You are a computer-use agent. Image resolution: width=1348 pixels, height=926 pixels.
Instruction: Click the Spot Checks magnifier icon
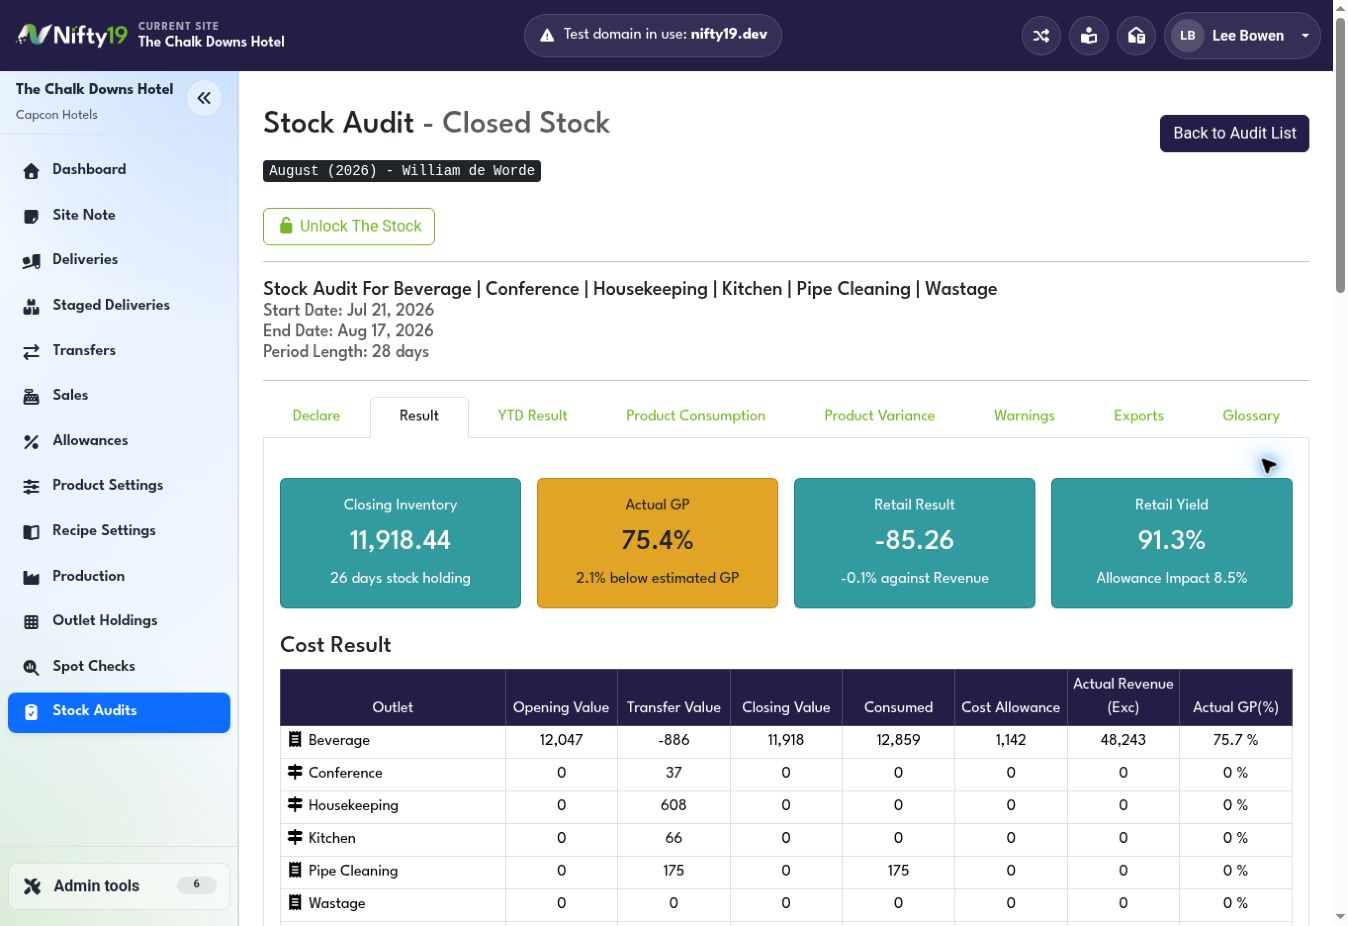(31, 667)
